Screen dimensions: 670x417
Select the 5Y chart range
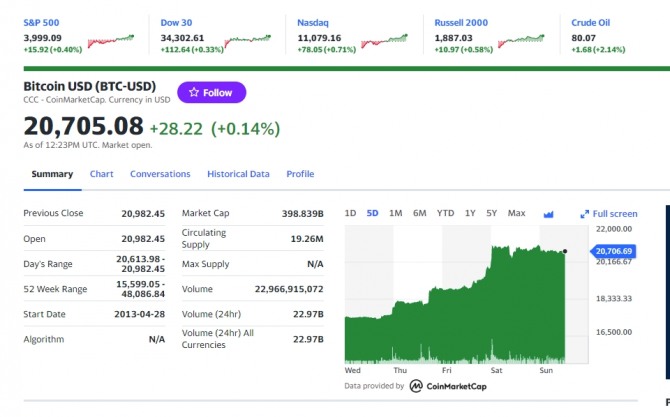(x=491, y=213)
